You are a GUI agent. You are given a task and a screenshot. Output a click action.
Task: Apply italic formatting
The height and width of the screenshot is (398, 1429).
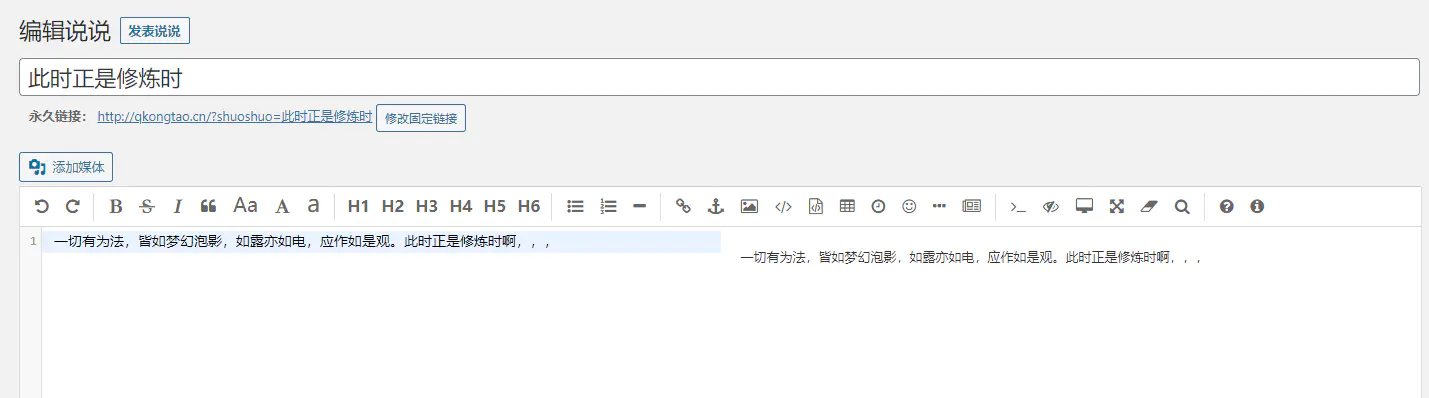[178, 206]
